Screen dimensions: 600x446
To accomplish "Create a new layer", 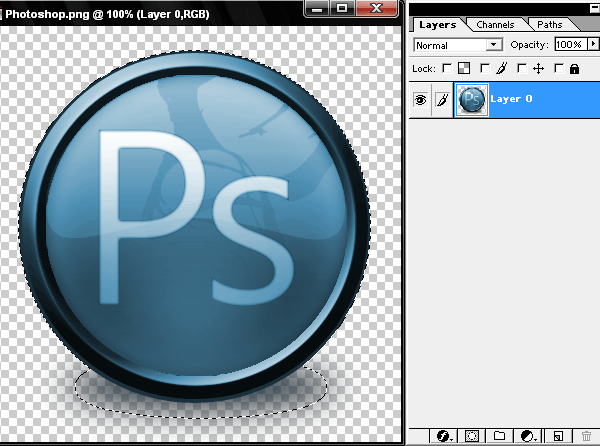I will coord(558,436).
